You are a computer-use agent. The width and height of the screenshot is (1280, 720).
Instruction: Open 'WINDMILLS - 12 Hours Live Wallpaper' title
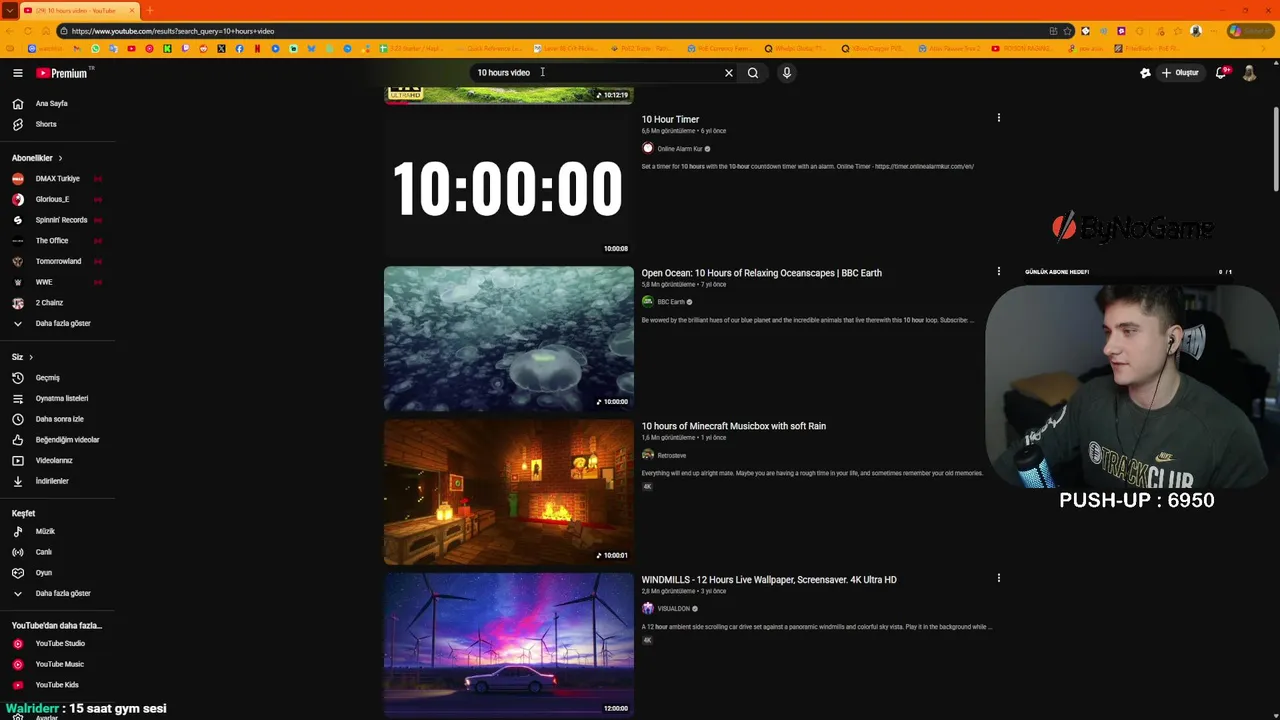coord(769,580)
